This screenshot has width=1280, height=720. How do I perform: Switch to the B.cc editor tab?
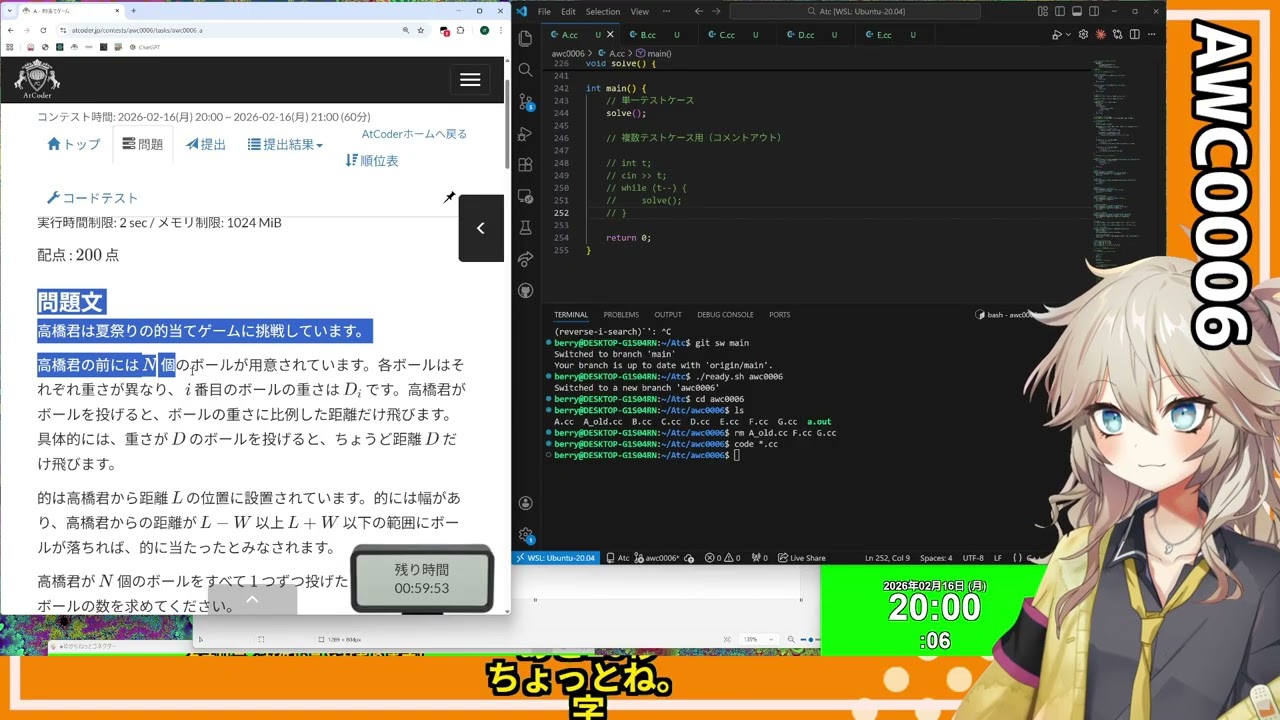tap(659, 34)
